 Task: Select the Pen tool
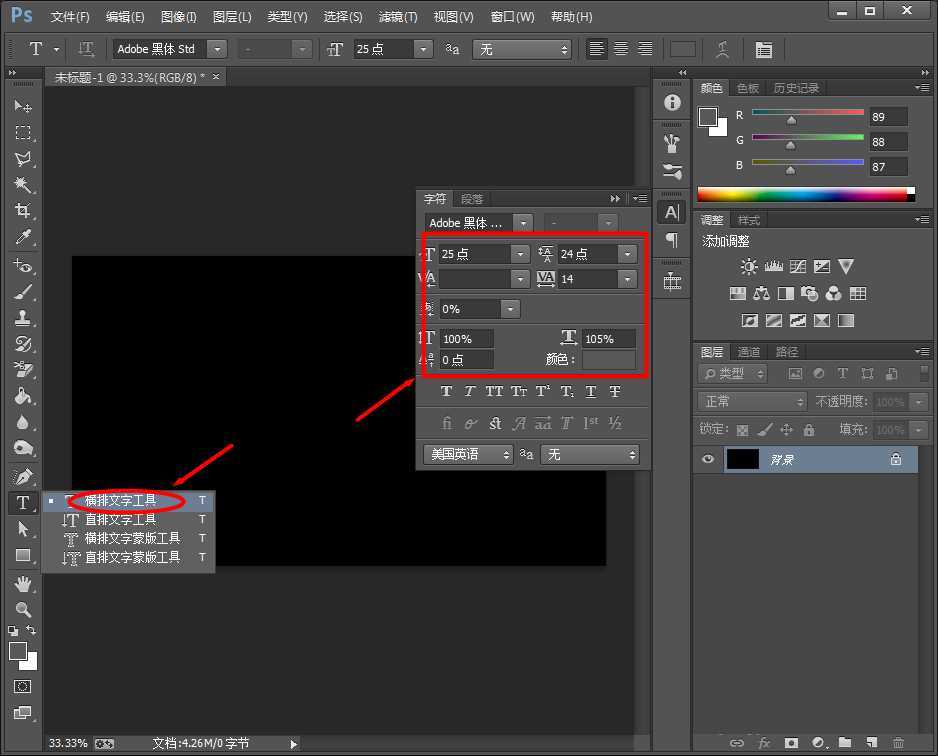(x=23, y=477)
